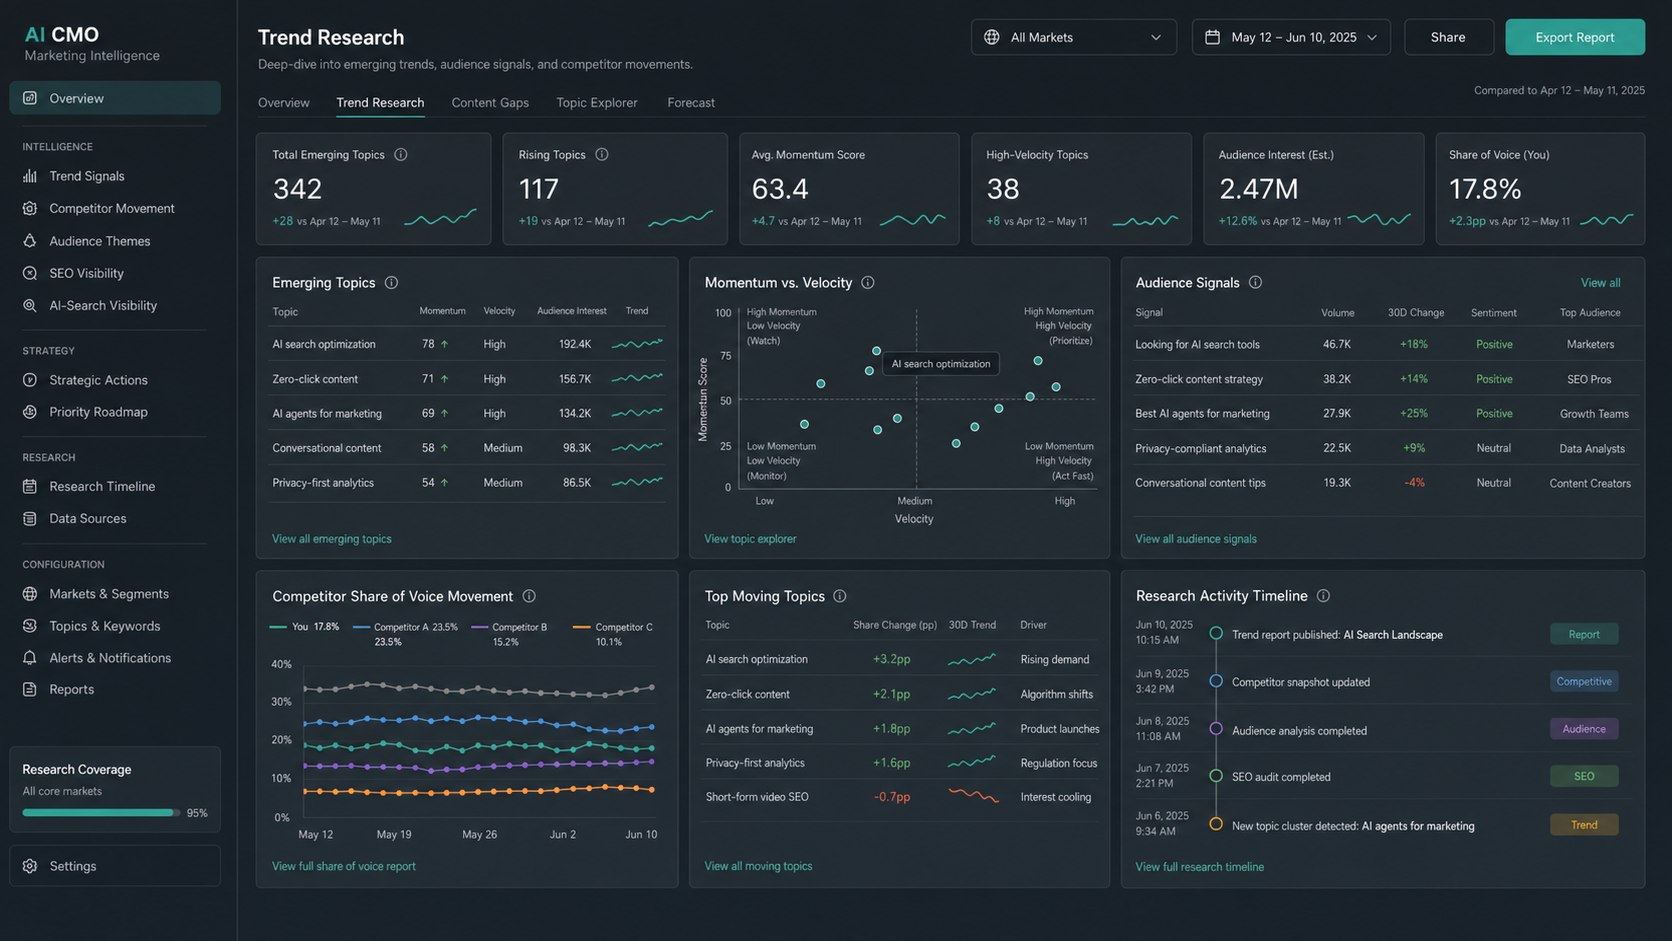
Task: Open View topic explorer link
Action: [x=750, y=539]
